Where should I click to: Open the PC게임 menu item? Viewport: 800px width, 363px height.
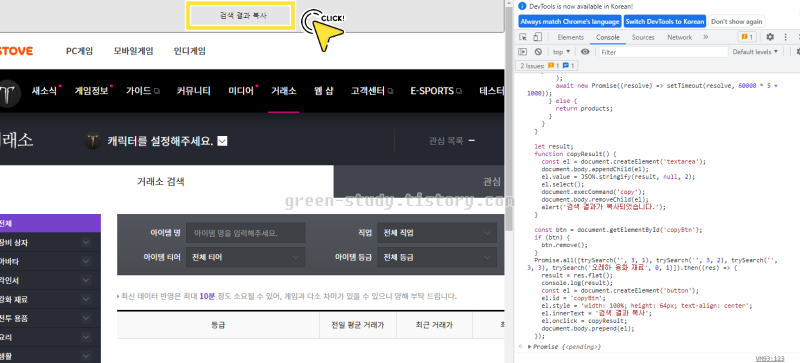(80, 51)
